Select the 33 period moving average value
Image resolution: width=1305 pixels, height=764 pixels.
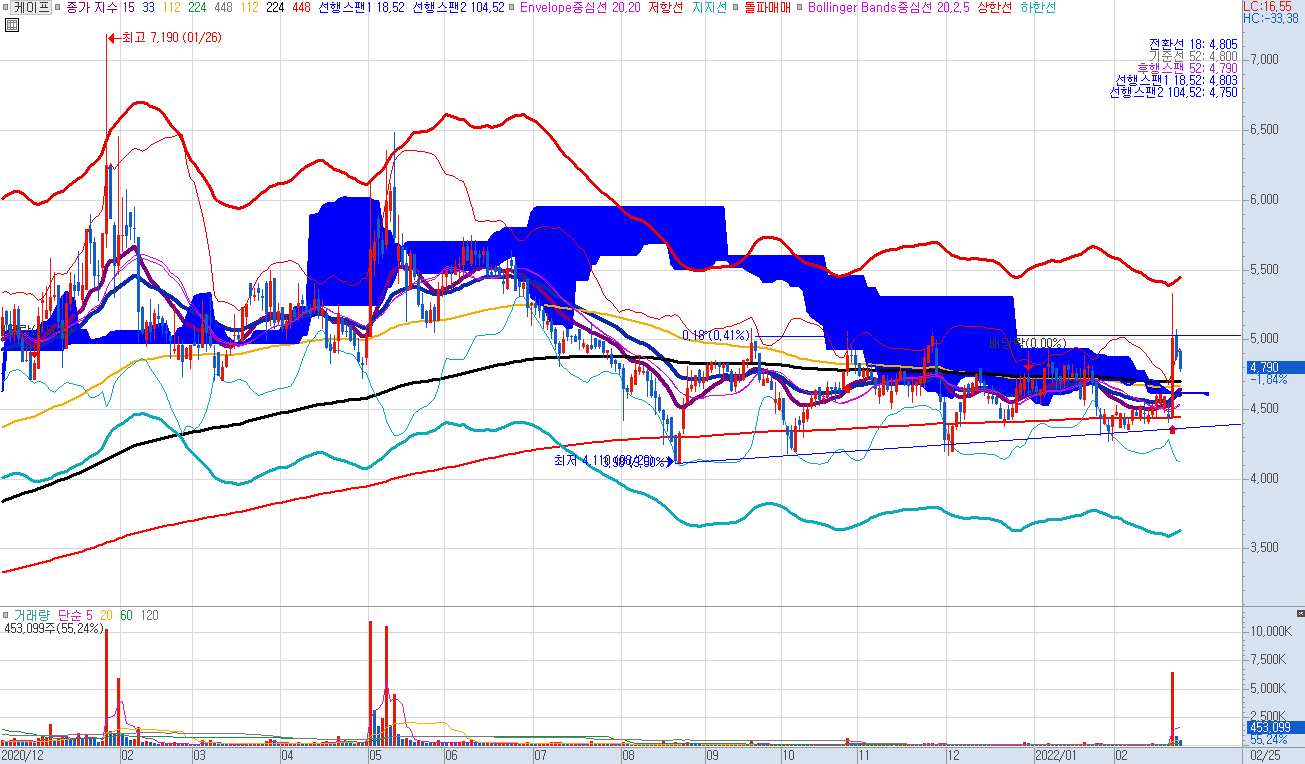(148, 7)
